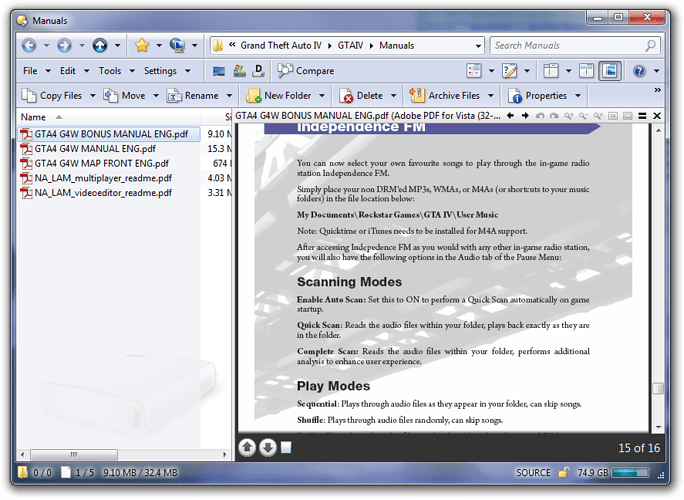Image resolution: width=684 pixels, height=500 pixels.
Task: Click the Search Manuals input field
Action: (x=566, y=45)
